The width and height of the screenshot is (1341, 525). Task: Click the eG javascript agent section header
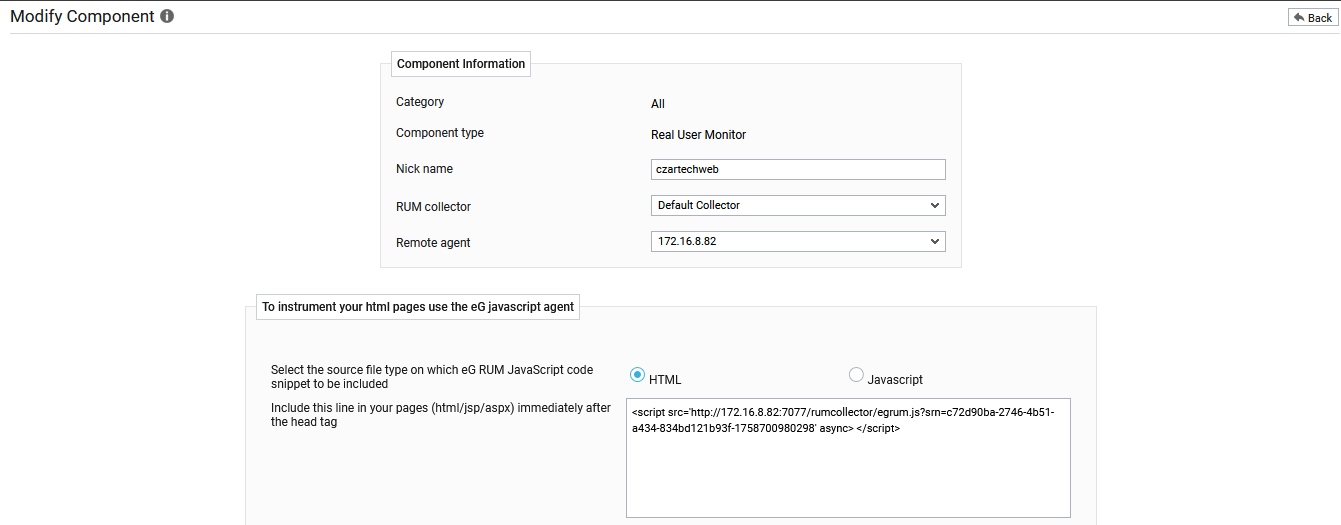click(x=418, y=307)
